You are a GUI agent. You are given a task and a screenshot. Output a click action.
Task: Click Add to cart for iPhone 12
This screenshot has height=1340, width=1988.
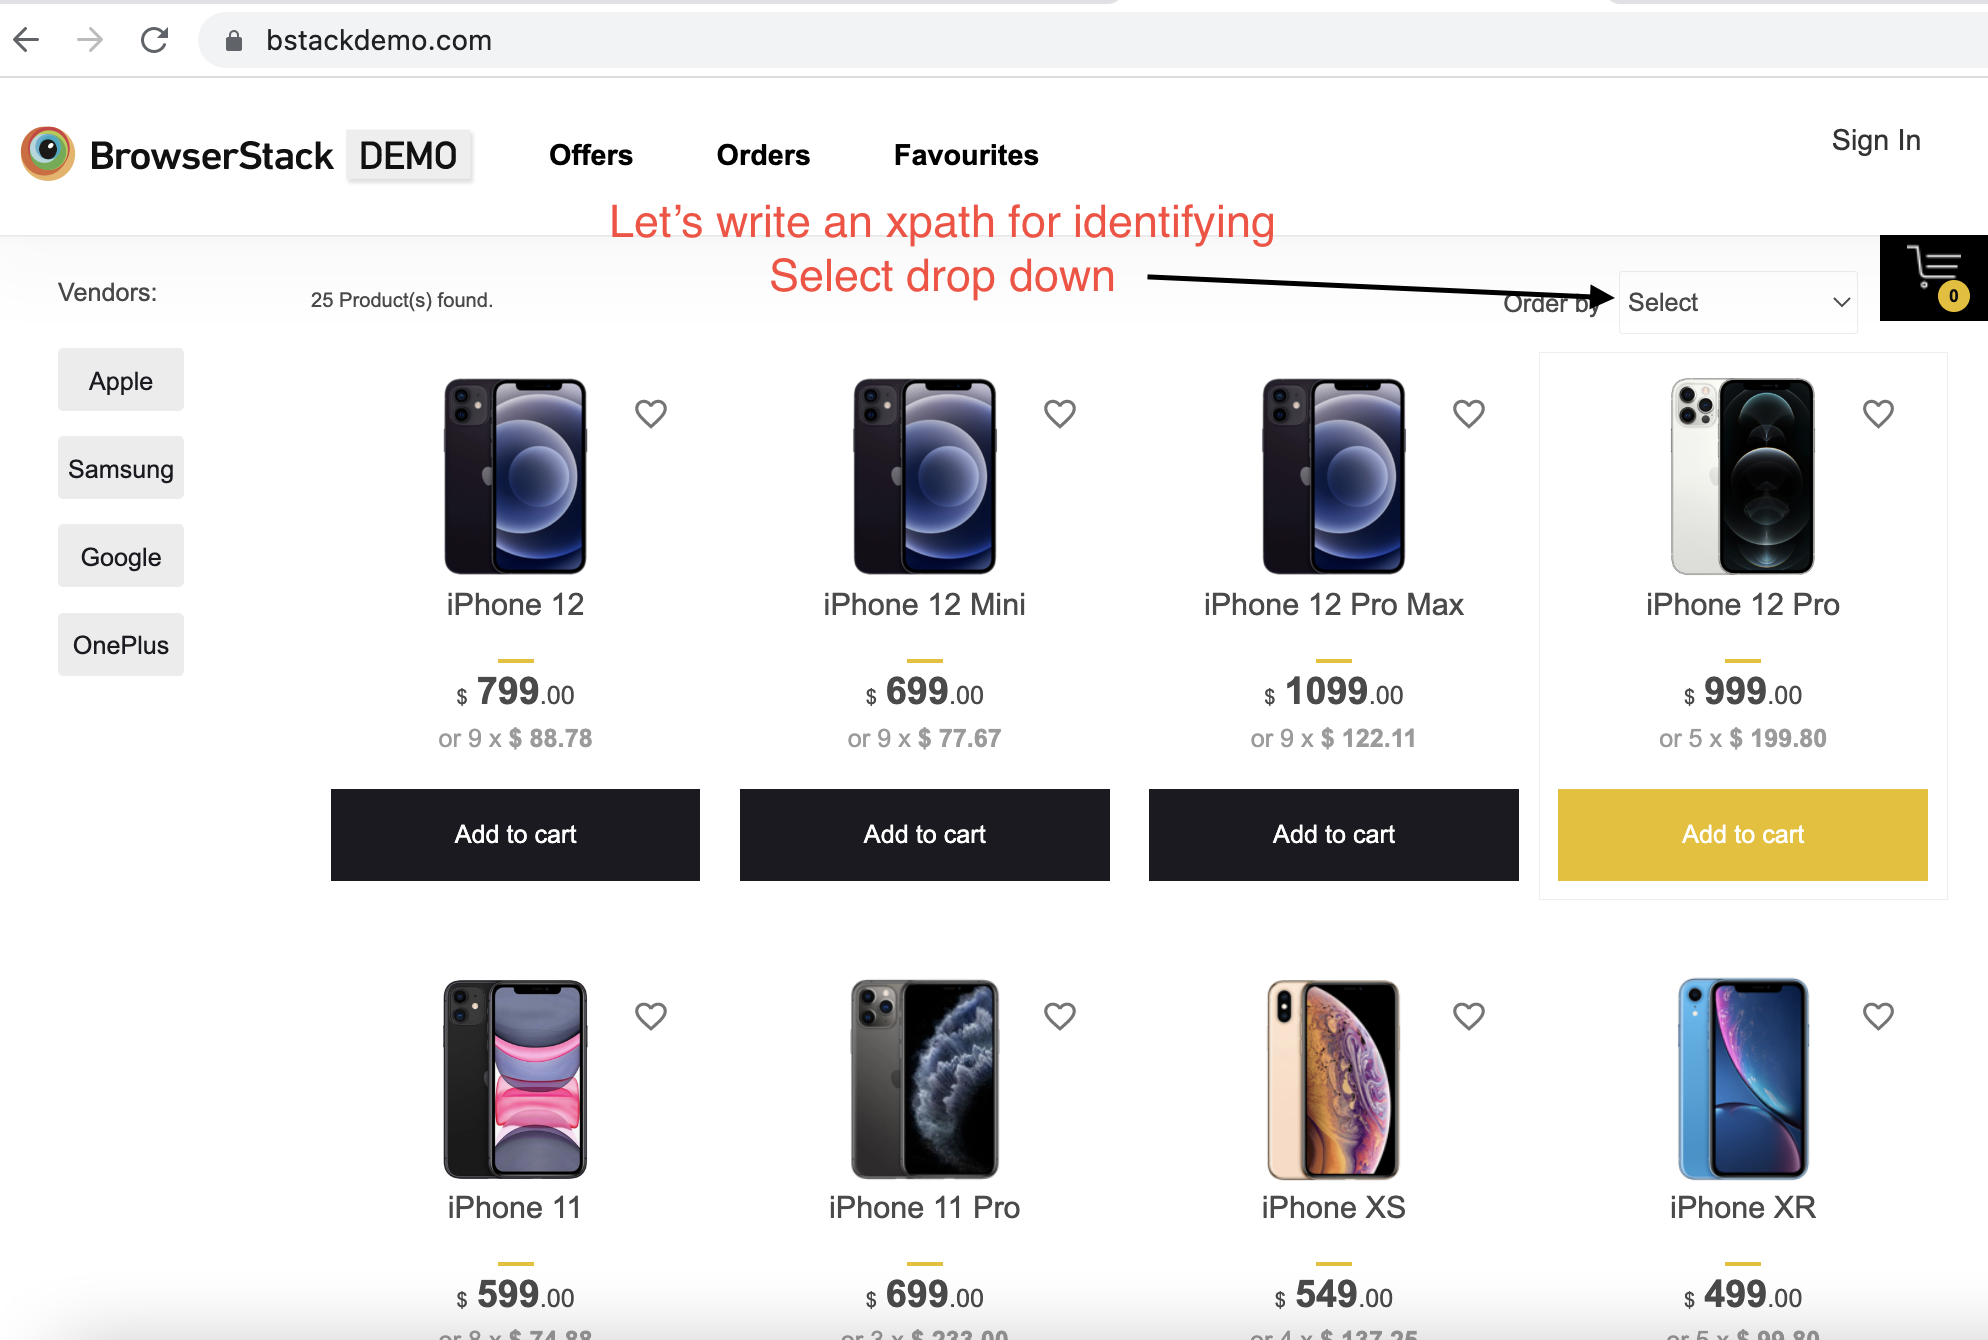(516, 835)
